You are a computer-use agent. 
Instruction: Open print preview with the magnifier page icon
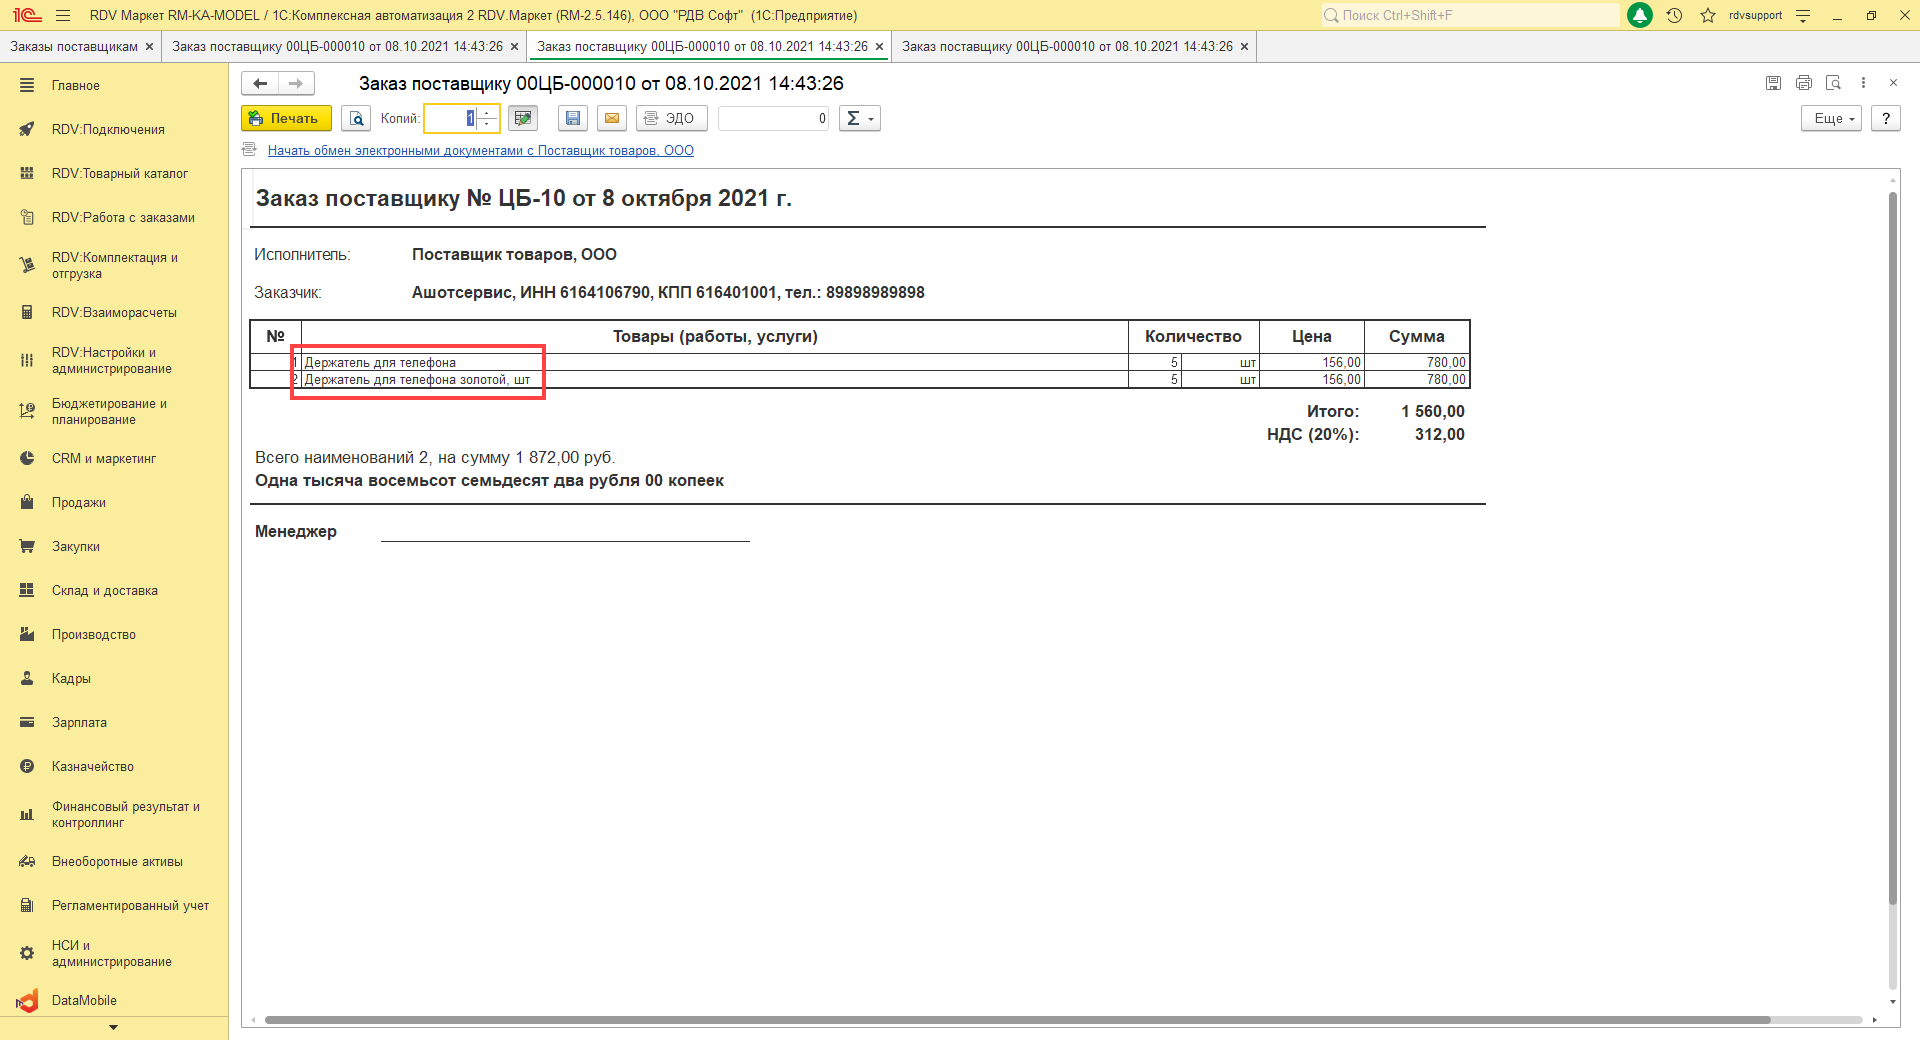[x=356, y=118]
